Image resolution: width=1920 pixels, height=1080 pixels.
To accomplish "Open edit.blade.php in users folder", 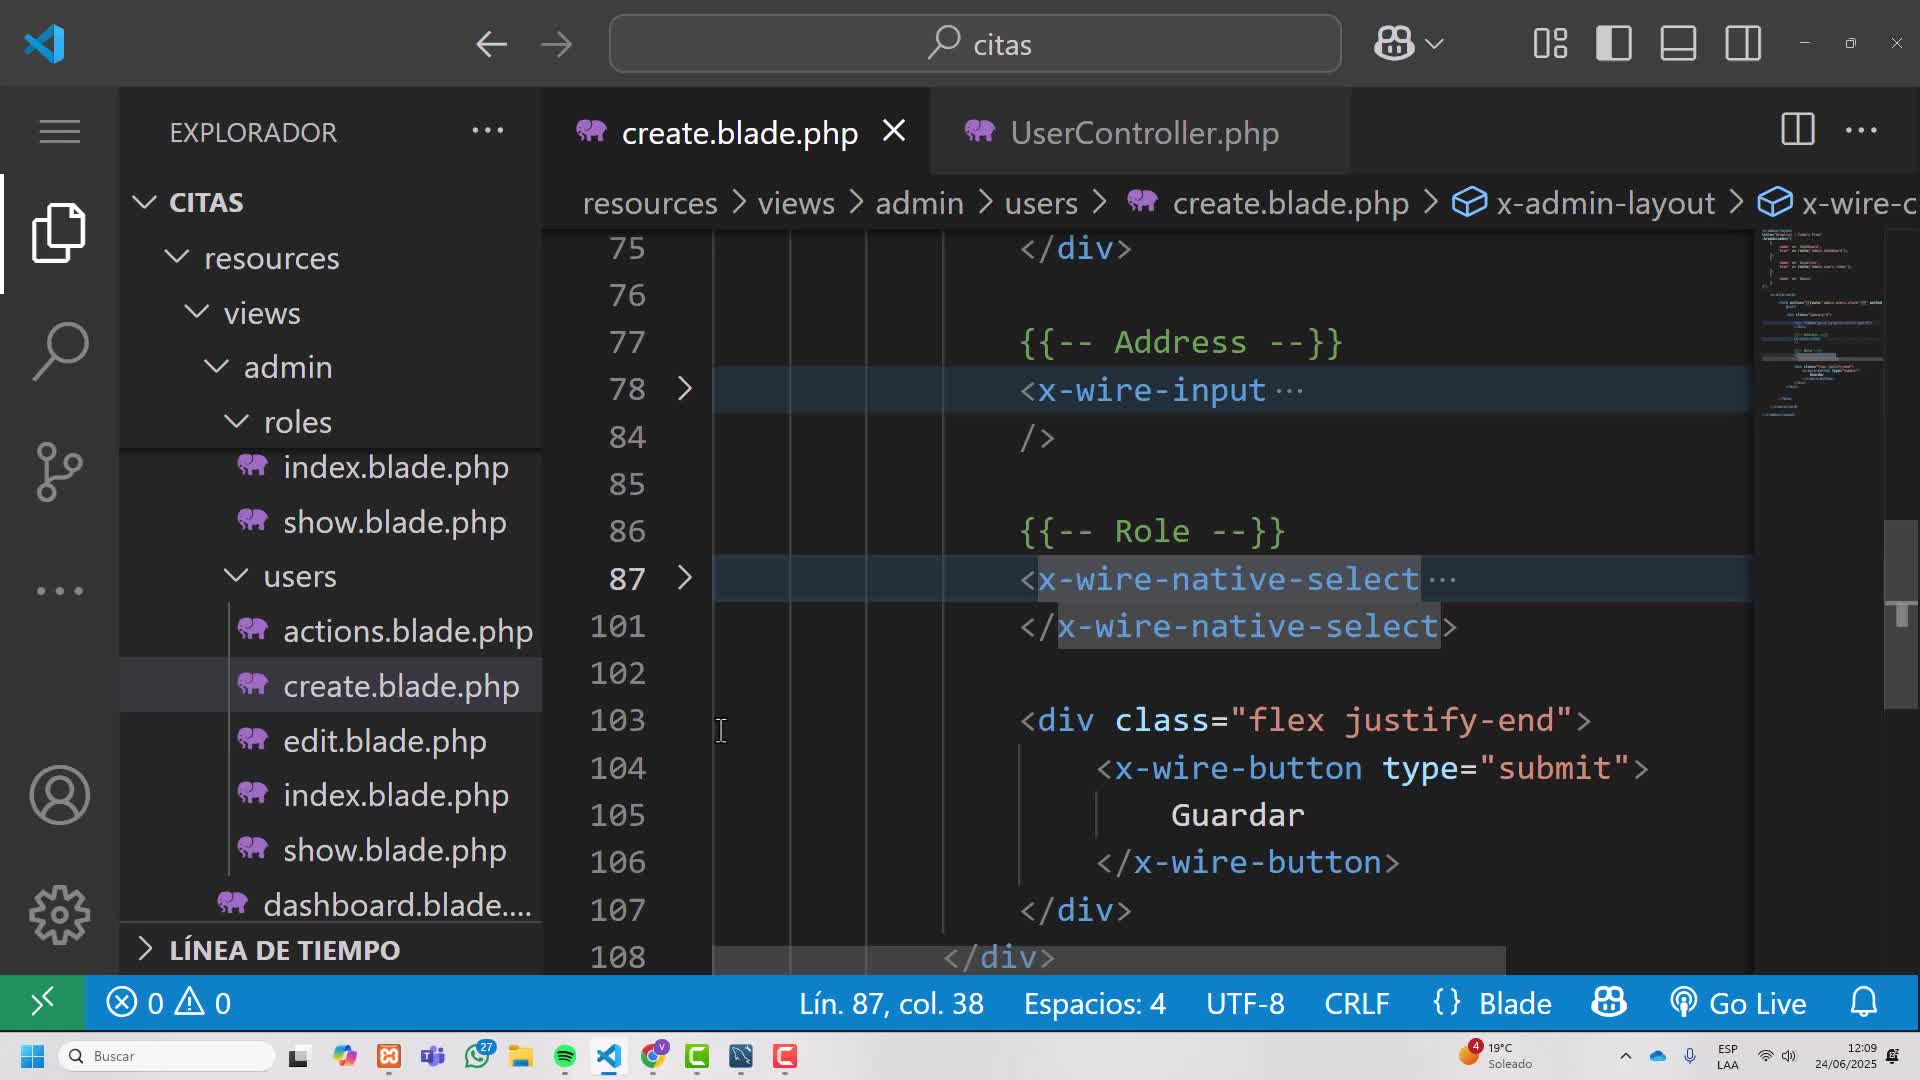I will click(384, 741).
